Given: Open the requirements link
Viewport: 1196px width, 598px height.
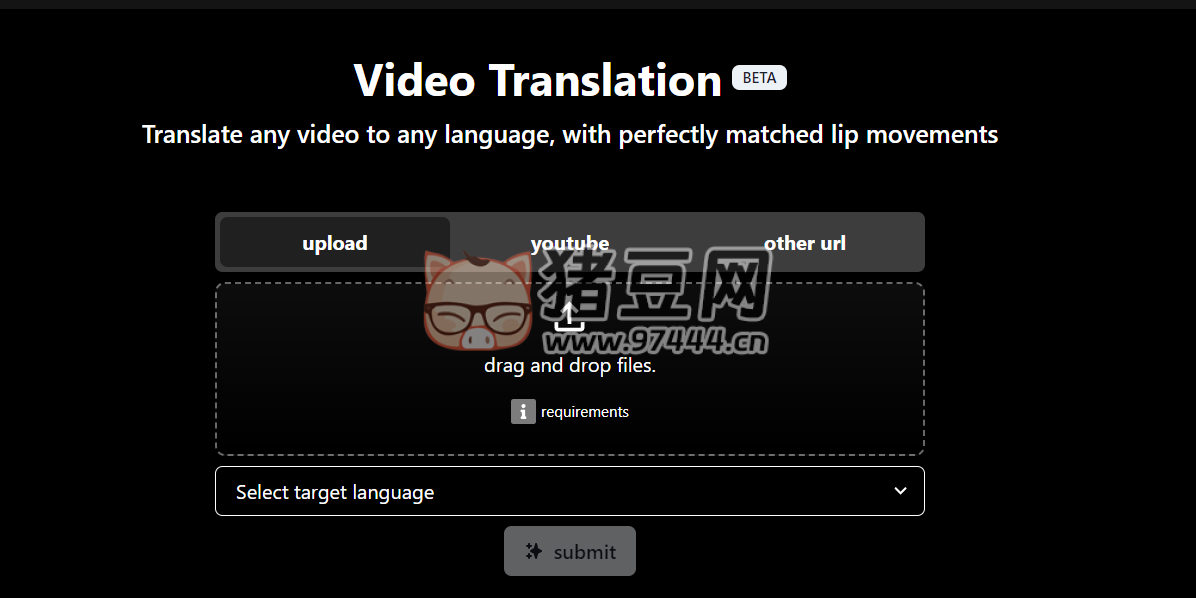Looking at the screenshot, I should [585, 412].
